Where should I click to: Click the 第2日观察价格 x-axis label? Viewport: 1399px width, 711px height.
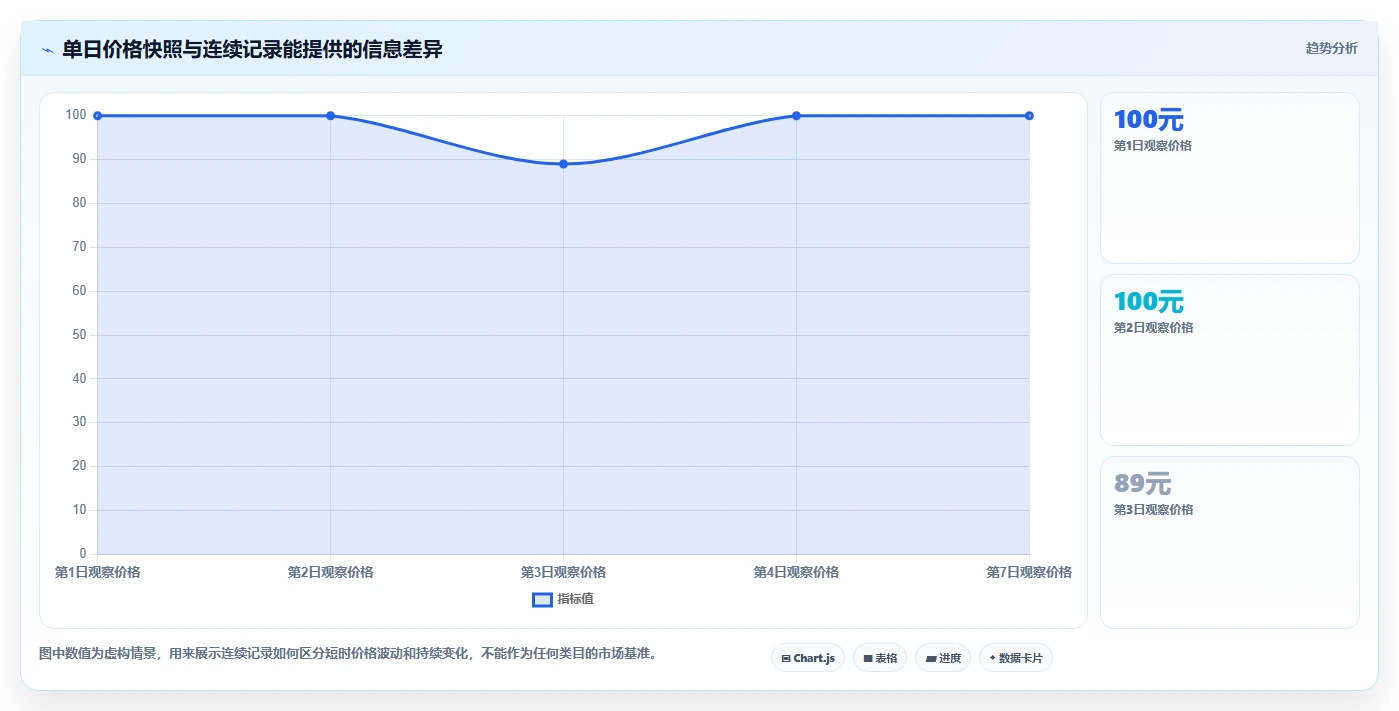(x=330, y=573)
